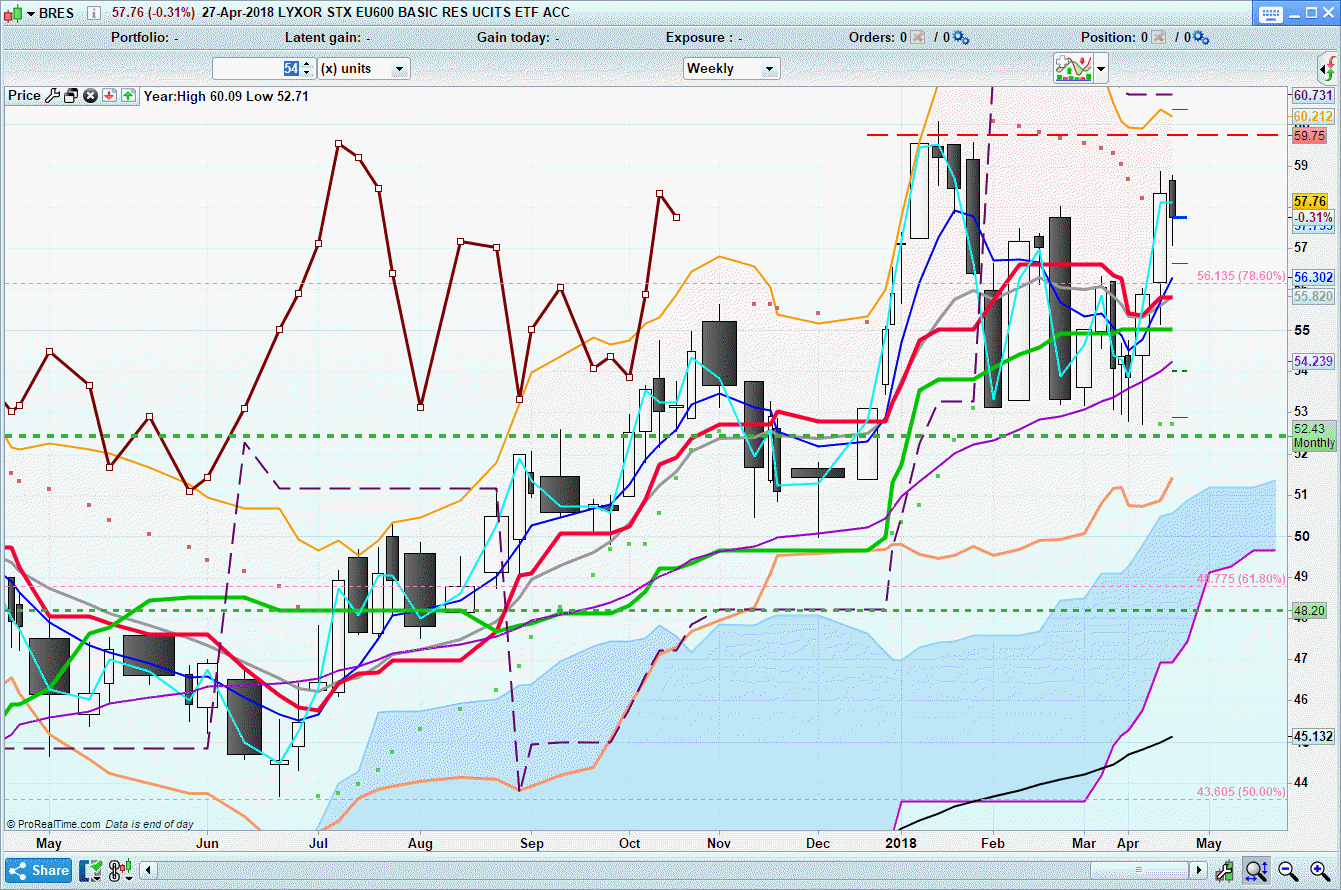Click the 56.302 blue price axis label

click(1313, 278)
